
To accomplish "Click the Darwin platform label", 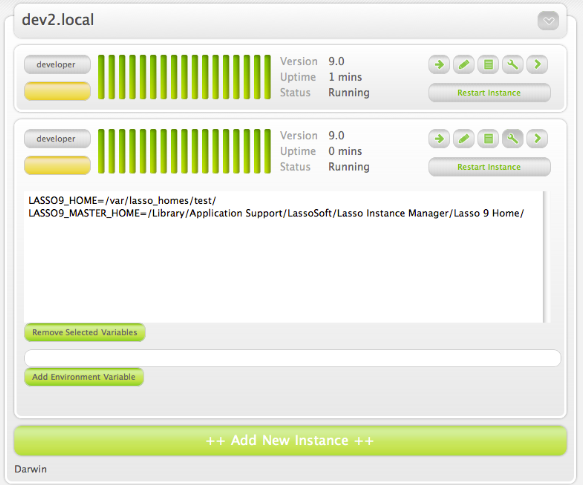I will pos(30,469).
